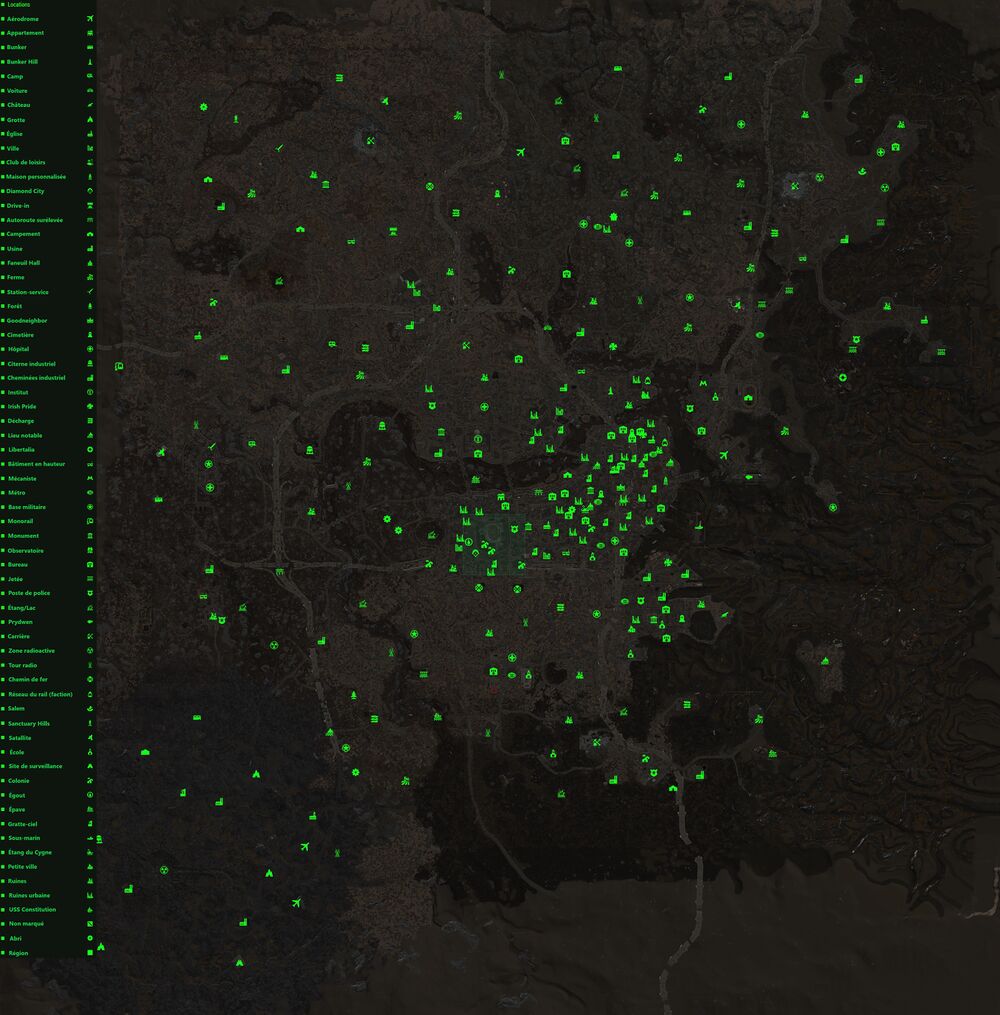Click the 'Locations' legend header
Viewport: 1000px width, 1015px height.
(x=18, y=5)
